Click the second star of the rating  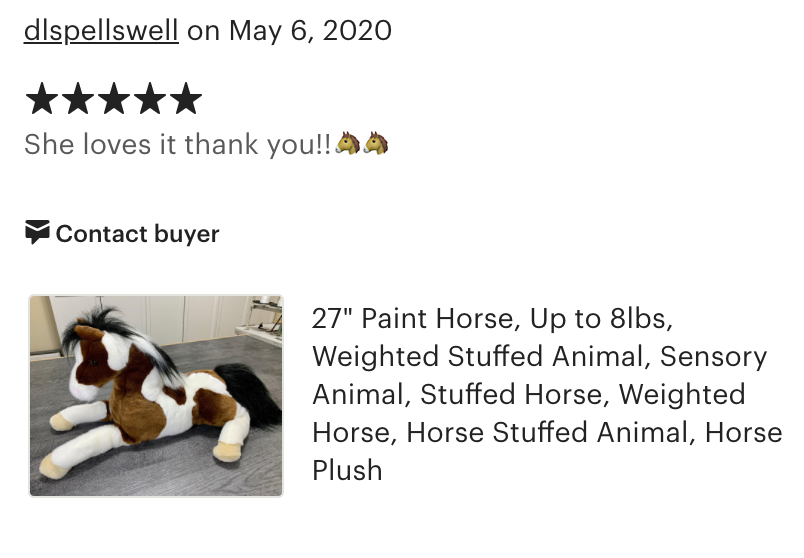(77, 100)
